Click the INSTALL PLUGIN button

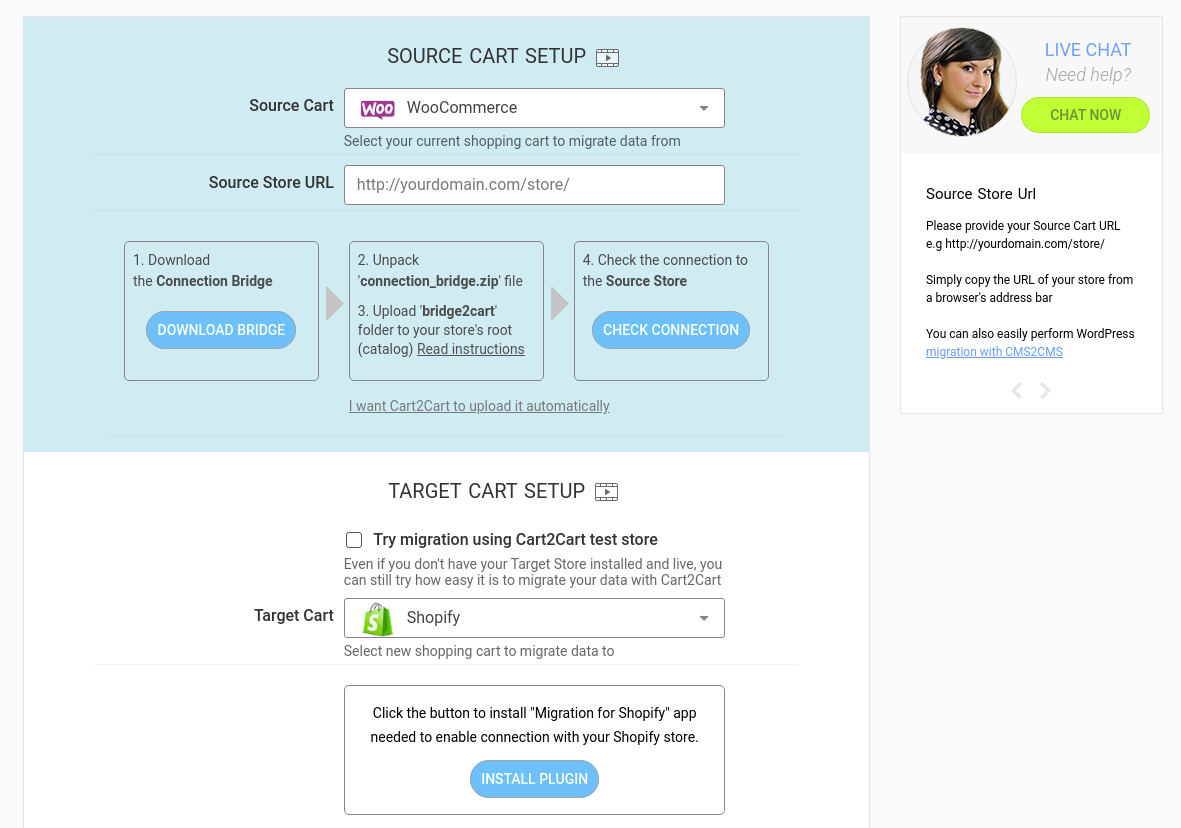click(x=534, y=778)
